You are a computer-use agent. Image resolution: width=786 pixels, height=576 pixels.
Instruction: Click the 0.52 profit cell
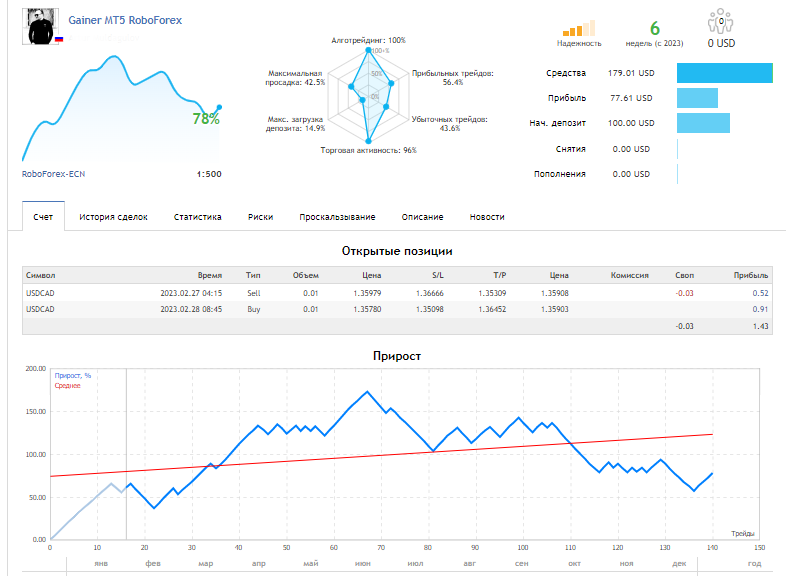(x=760, y=293)
